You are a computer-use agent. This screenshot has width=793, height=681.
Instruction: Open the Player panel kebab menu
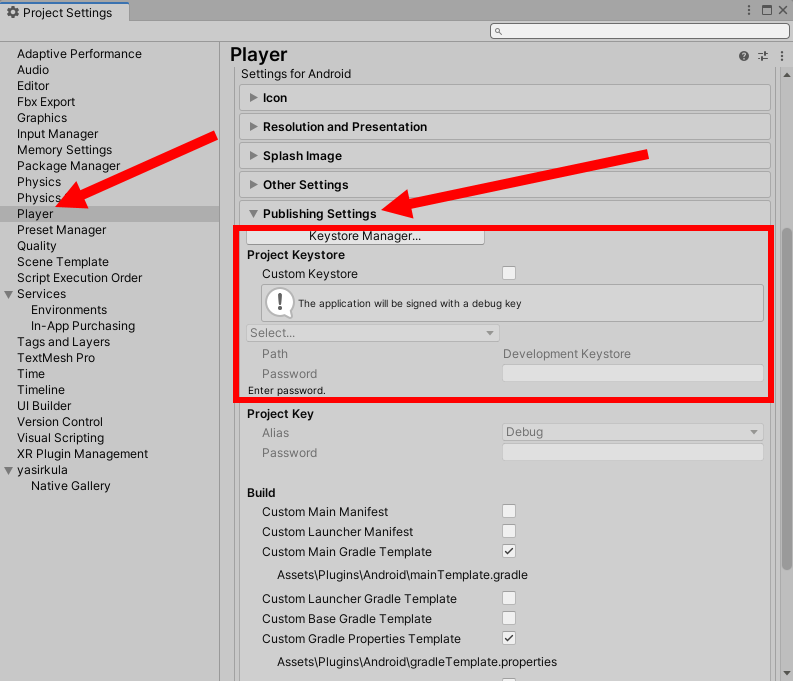click(782, 56)
